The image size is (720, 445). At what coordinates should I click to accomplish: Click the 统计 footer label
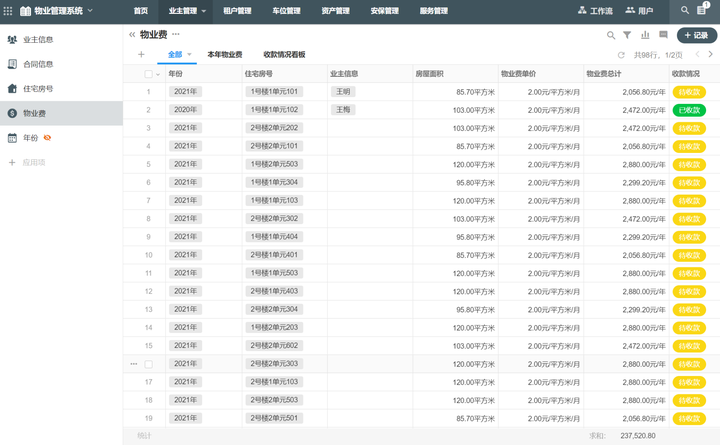coord(144,435)
